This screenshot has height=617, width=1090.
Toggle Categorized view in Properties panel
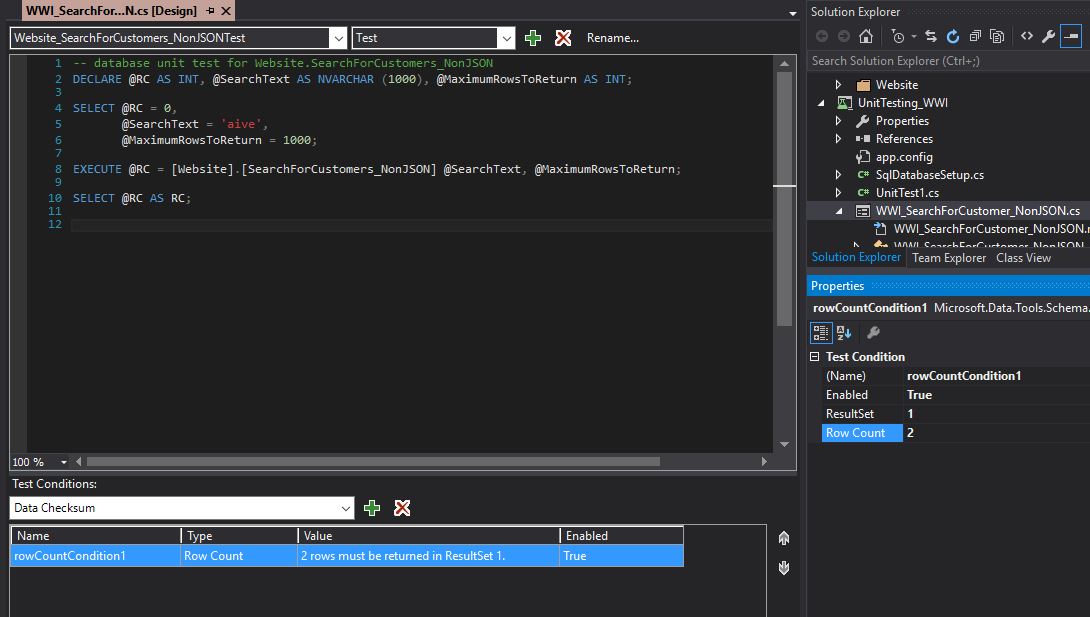click(x=821, y=333)
